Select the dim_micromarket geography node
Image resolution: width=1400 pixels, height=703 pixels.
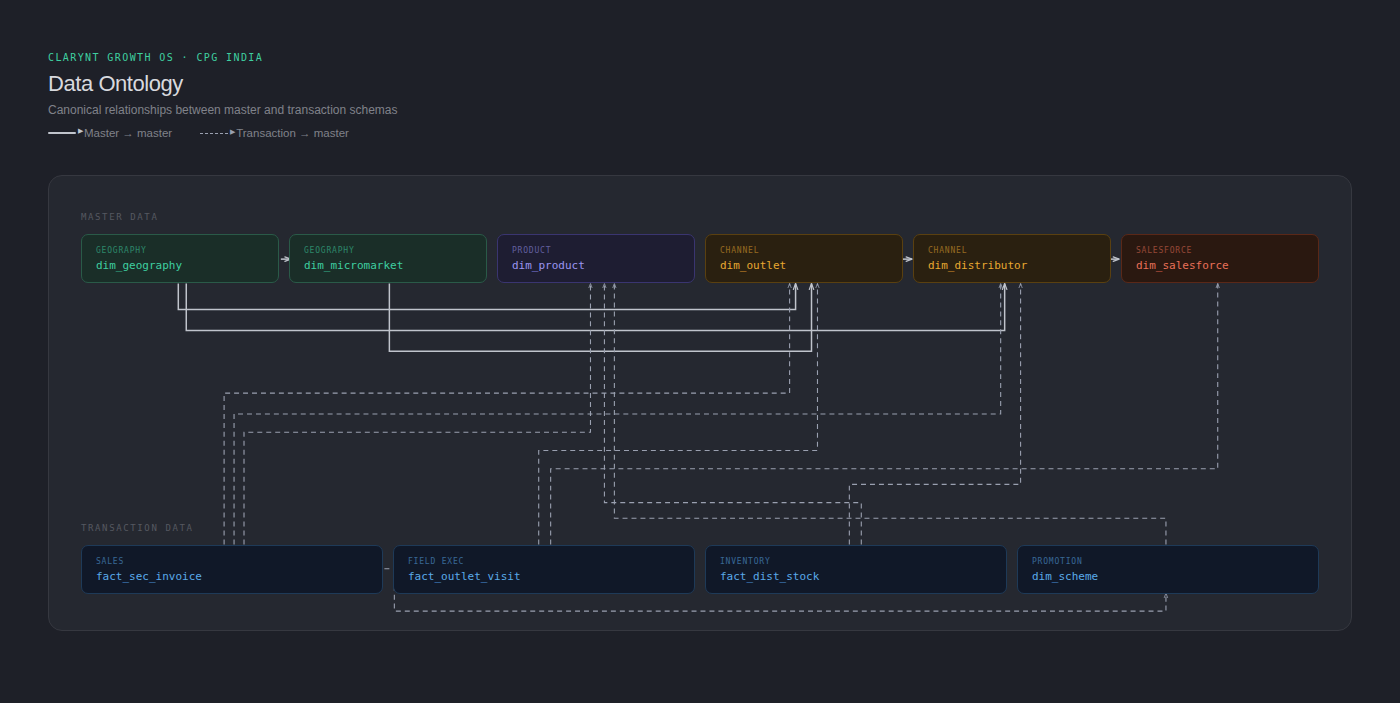(x=388, y=258)
